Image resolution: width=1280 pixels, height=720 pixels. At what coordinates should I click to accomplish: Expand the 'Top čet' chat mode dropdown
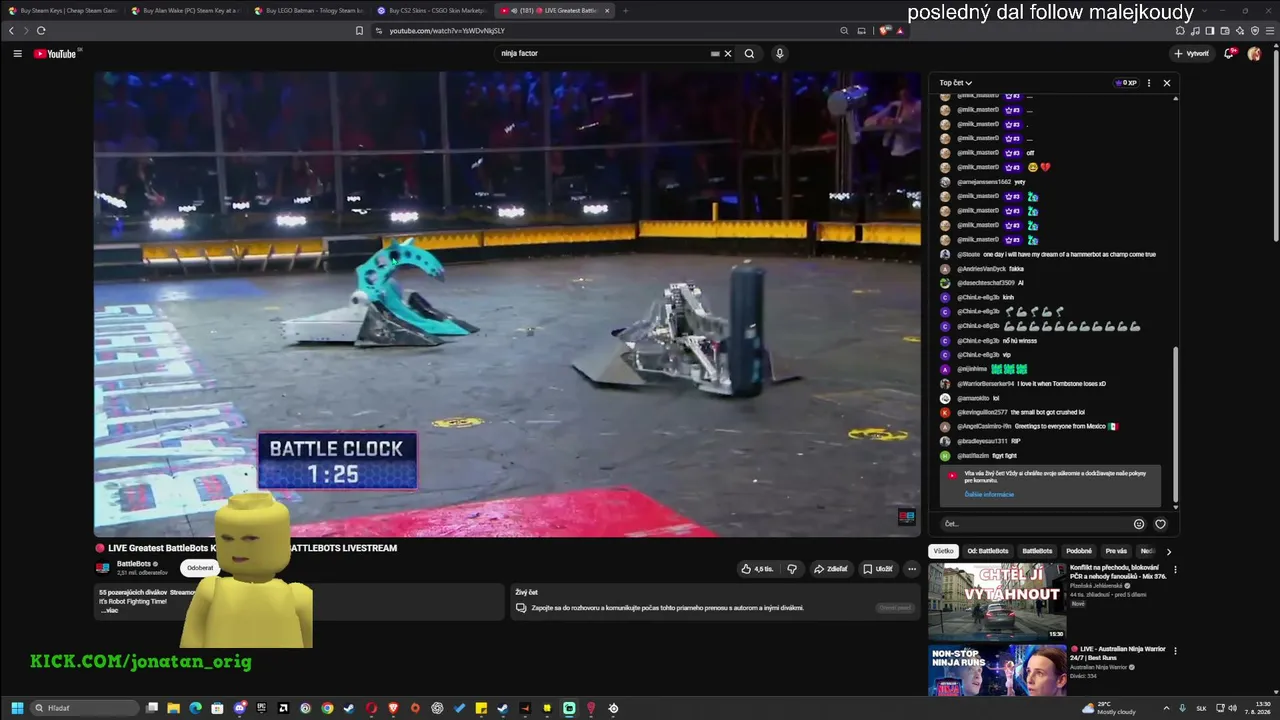(x=955, y=83)
